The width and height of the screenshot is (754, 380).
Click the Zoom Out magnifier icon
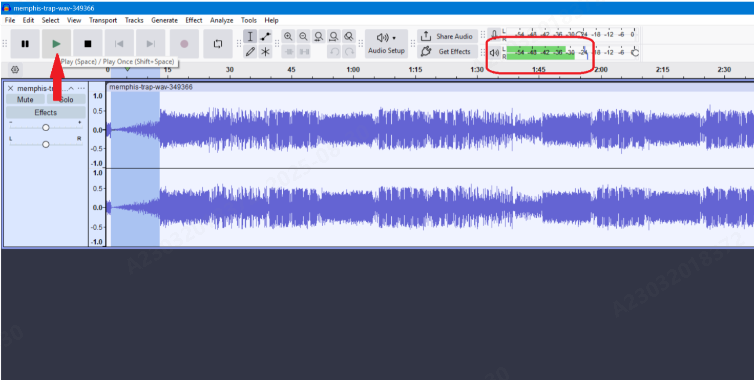coord(303,37)
